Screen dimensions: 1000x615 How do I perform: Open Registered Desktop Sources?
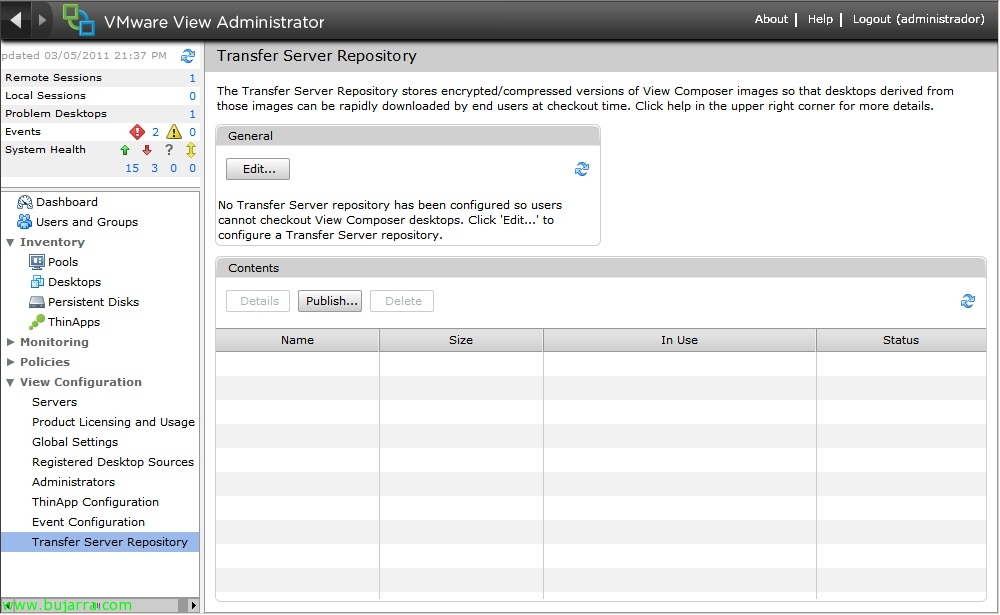[x=113, y=462]
